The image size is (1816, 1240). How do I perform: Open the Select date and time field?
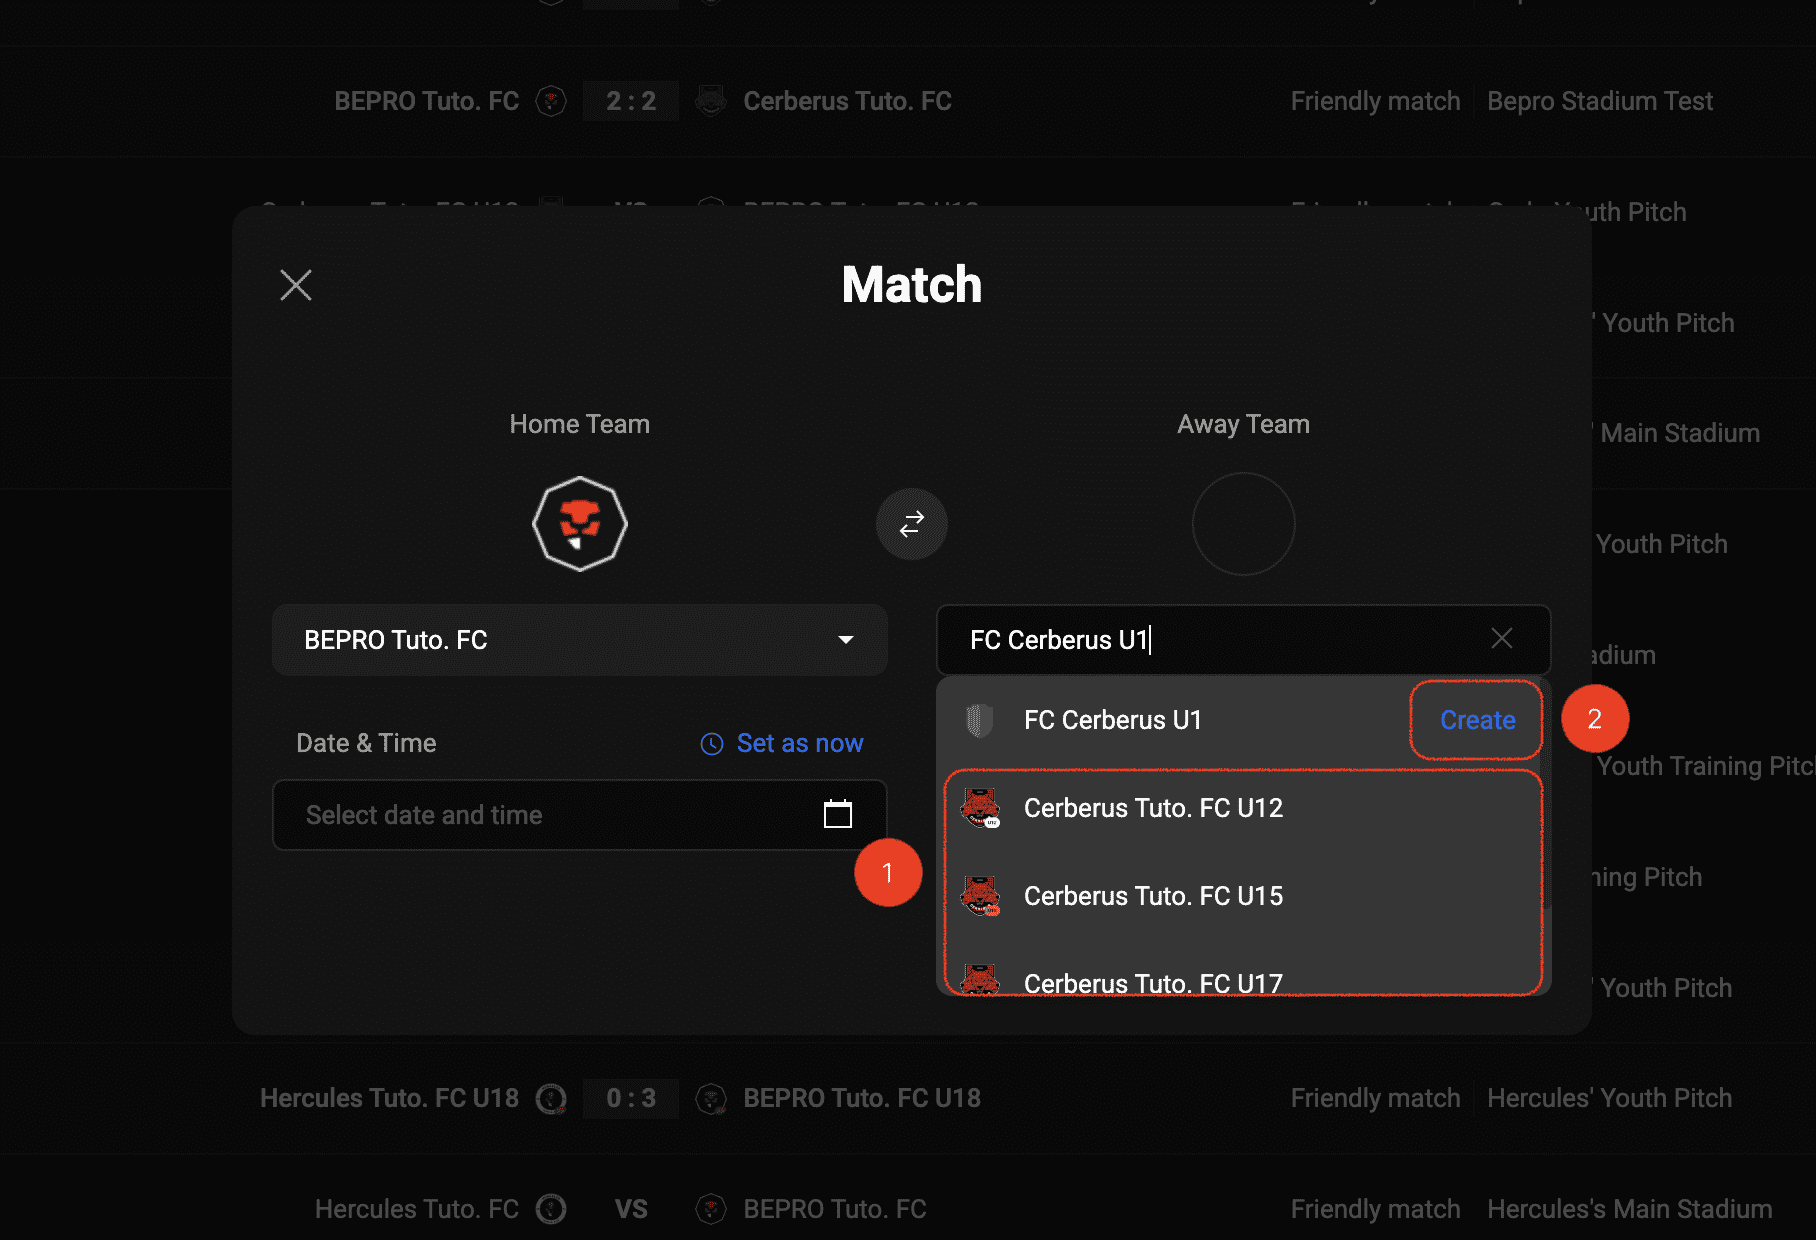tap(580, 815)
